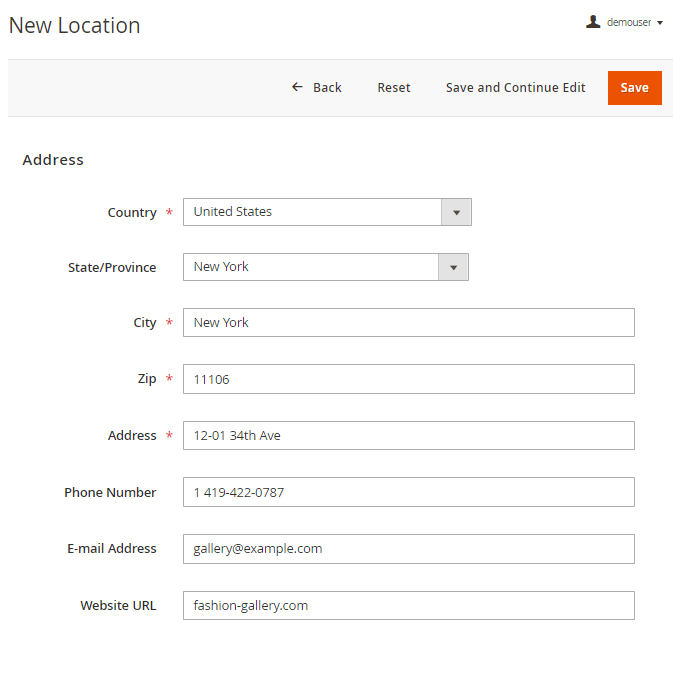The height and width of the screenshot is (676, 684).
Task: Open the demouser account menu caret
Action: pos(660,23)
